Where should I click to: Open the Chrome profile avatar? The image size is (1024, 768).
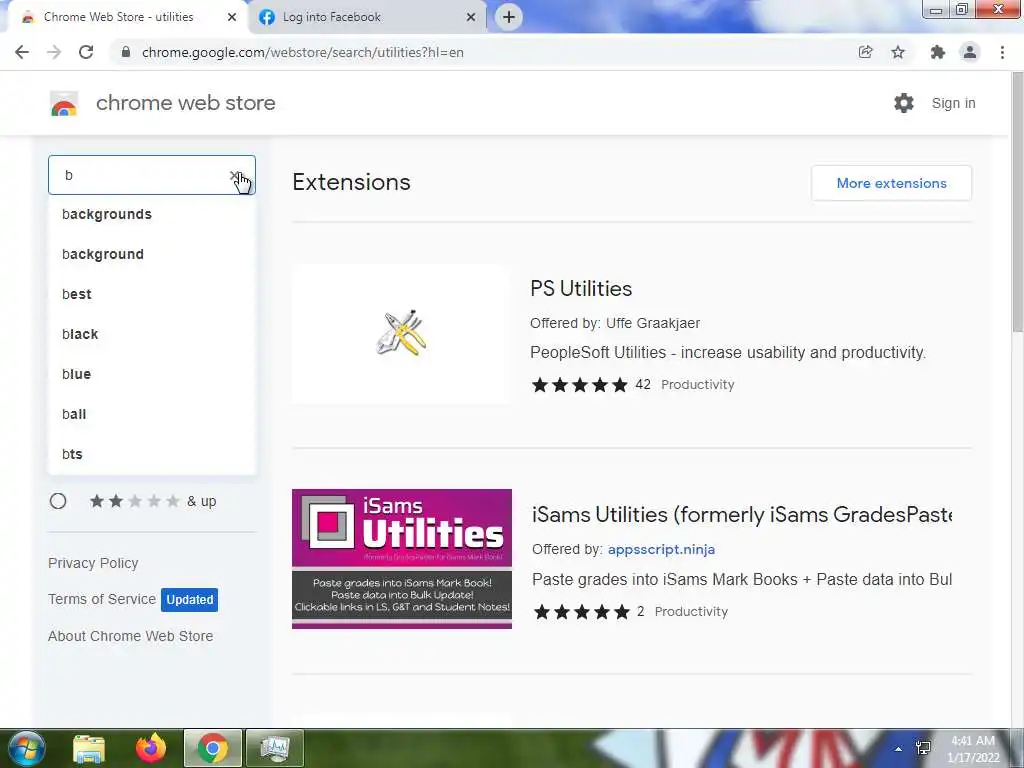pyautogui.click(x=970, y=52)
